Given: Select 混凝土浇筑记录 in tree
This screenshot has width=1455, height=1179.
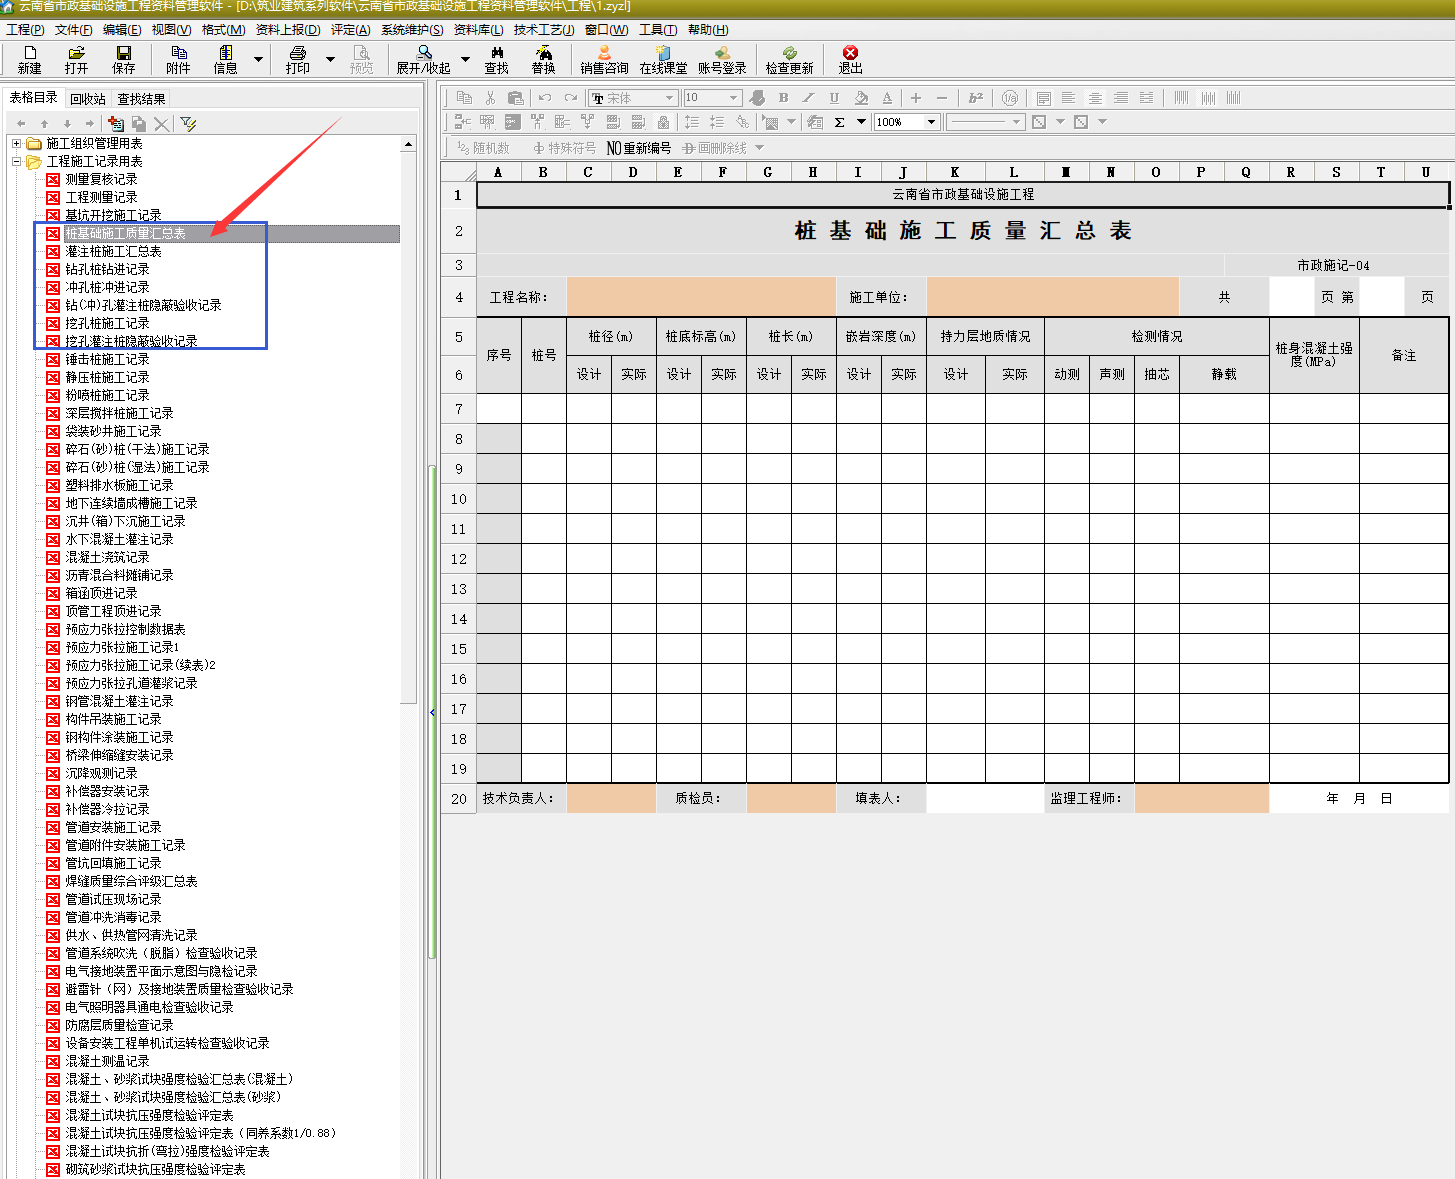Looking at the screenshot, I should [107, 557].
